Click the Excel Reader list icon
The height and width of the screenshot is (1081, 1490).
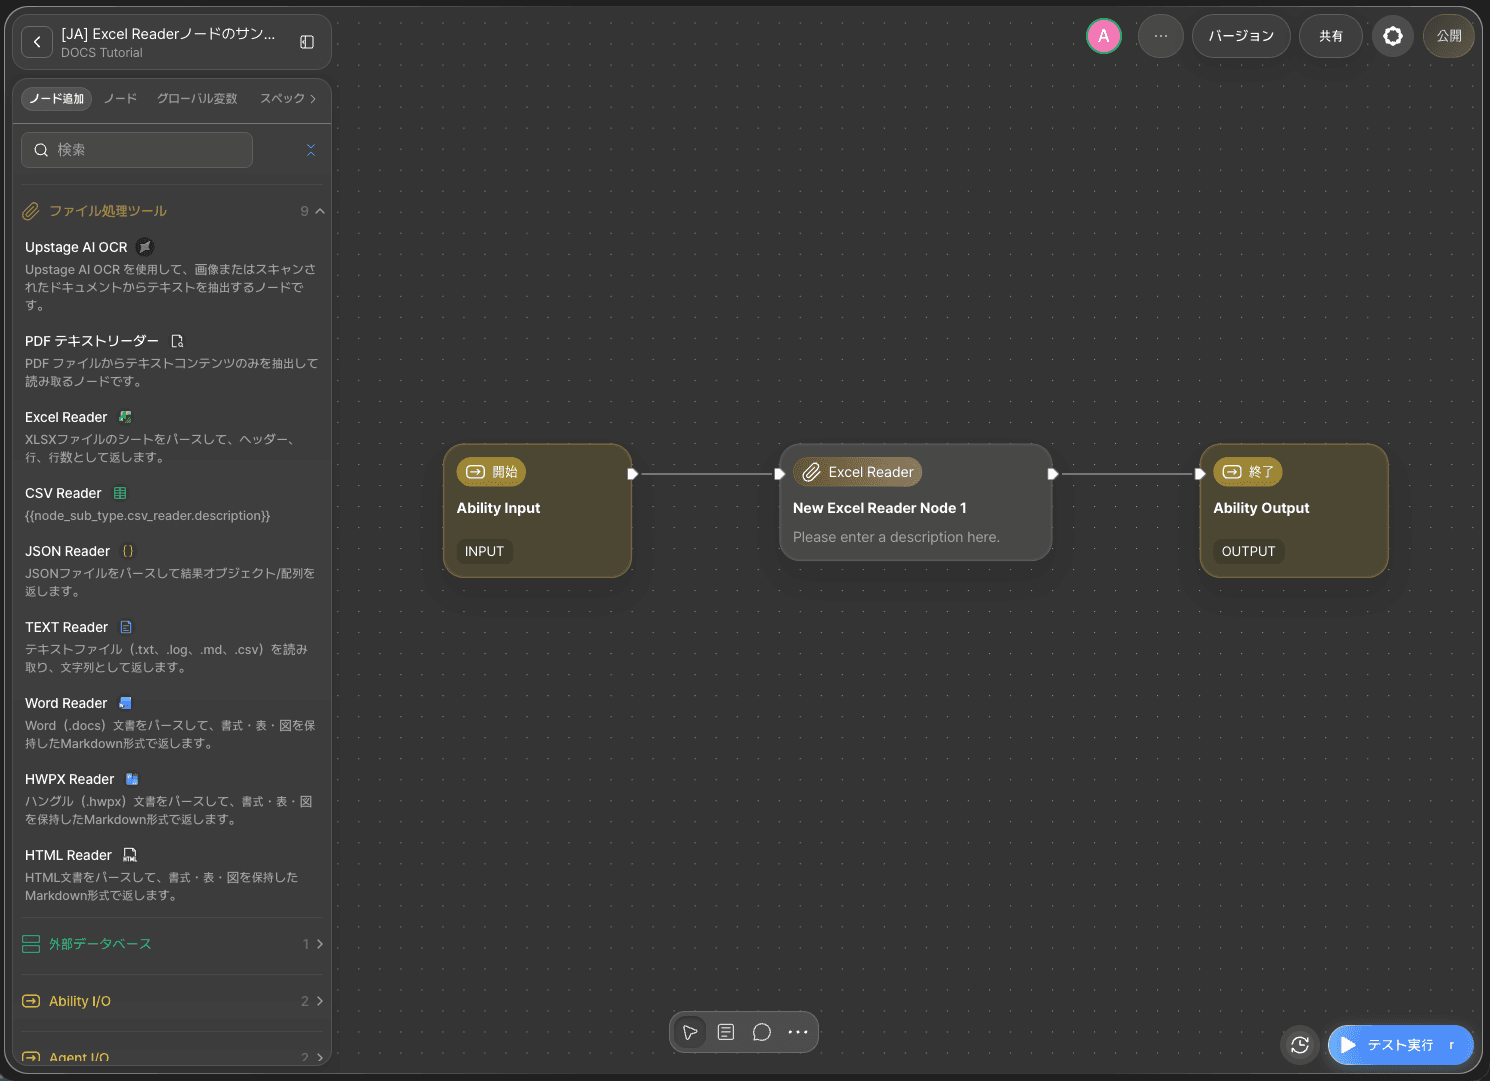[x=125, y=417]
